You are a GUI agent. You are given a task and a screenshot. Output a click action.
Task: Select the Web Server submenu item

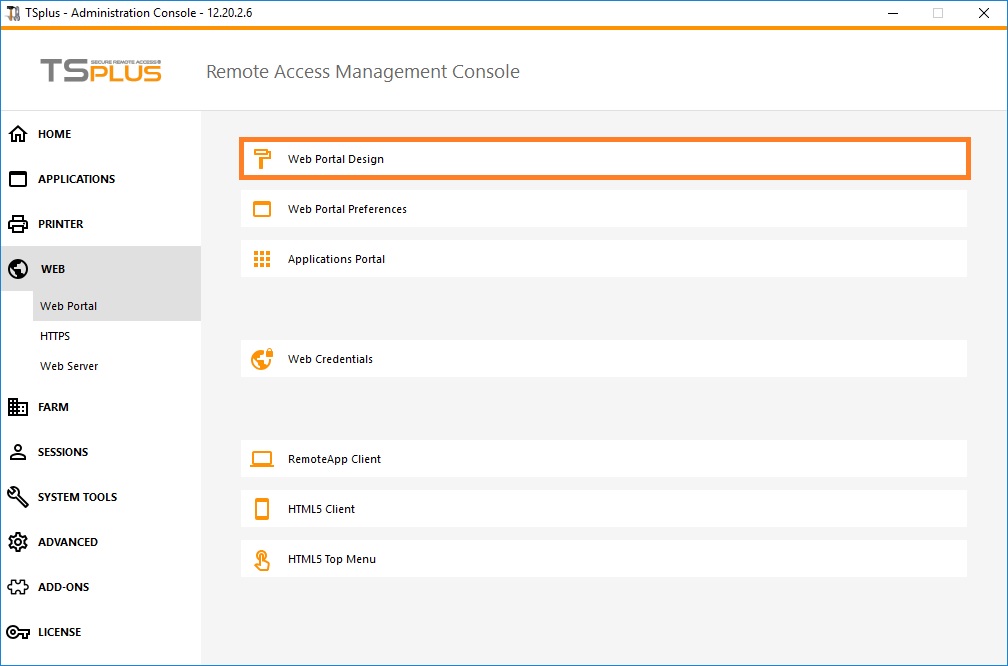tap(69, 366)
